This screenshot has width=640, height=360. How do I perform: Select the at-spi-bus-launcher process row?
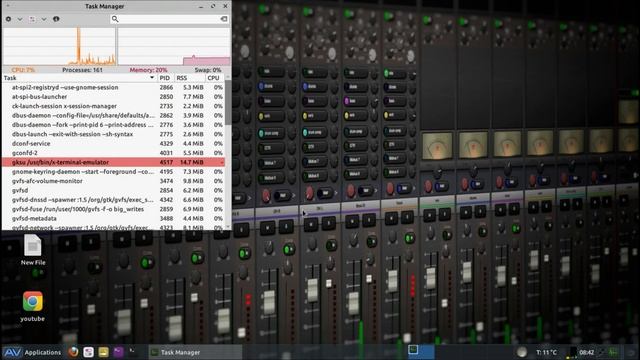[x=113, y=97]
